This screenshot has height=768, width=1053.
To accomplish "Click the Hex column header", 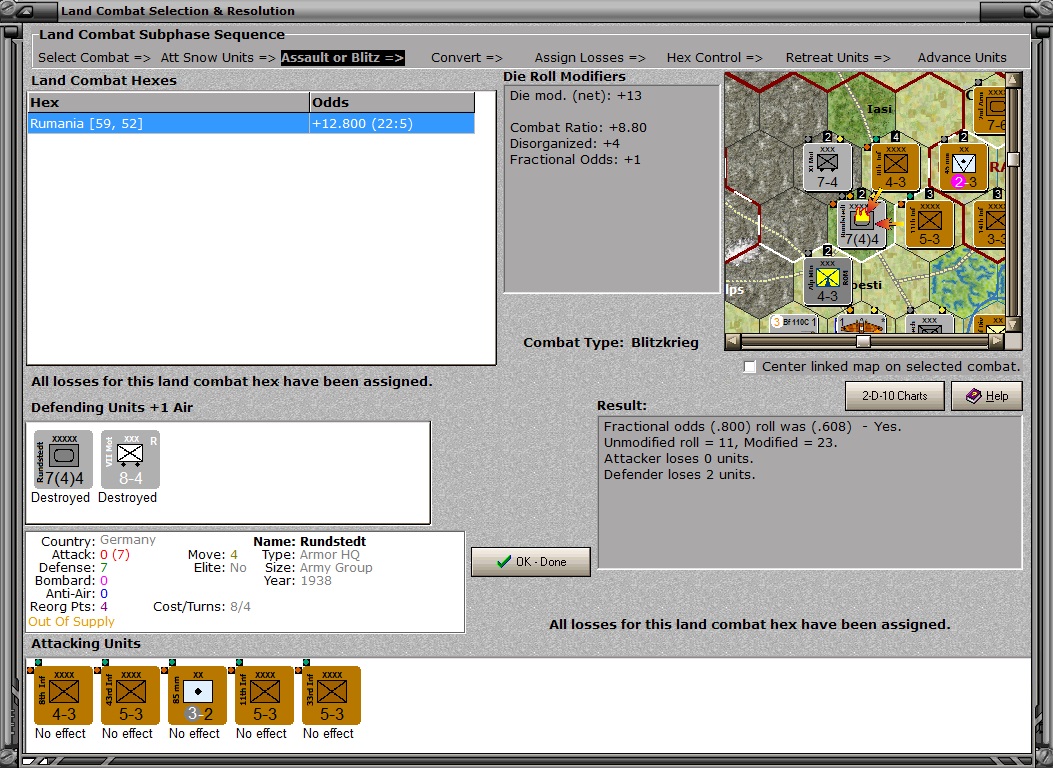I will click(168, 103).
